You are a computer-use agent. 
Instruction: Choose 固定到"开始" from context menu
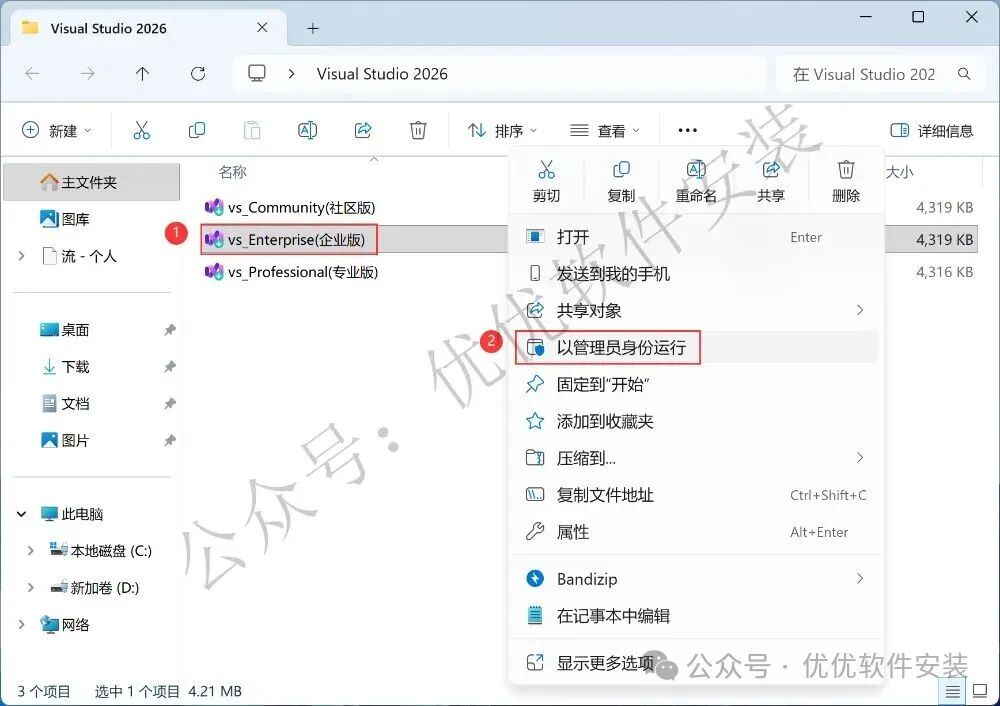click(696, 385)
